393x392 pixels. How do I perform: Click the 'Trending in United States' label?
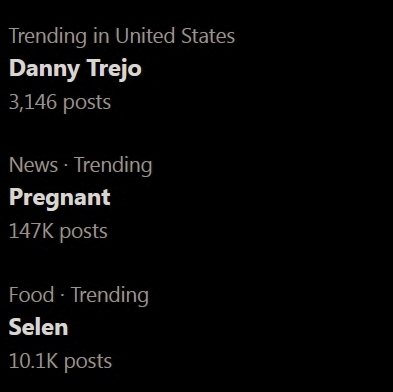point(122,36)
